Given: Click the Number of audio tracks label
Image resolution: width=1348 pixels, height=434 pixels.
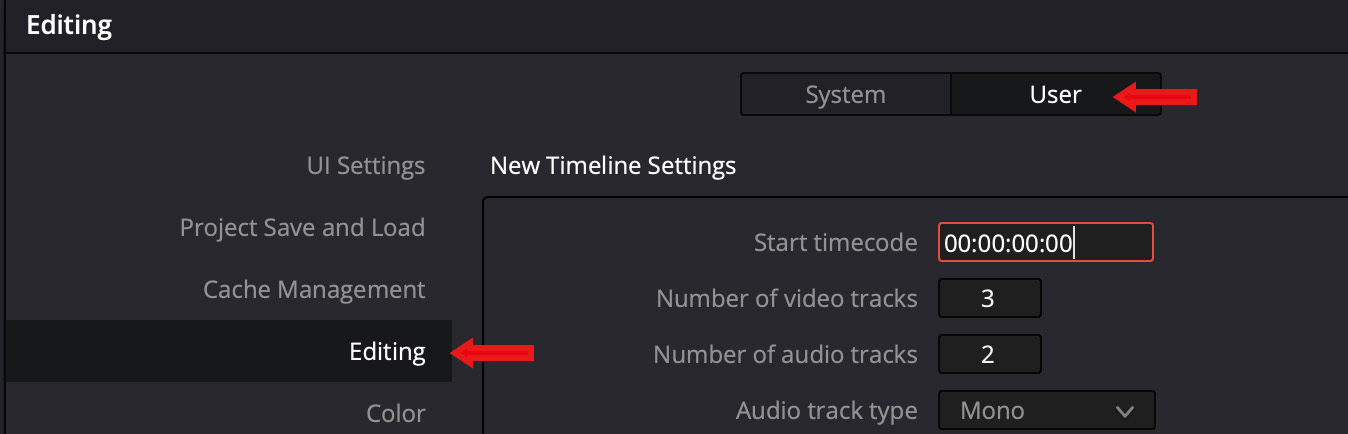Looking at the screenshot, I should (785, 354).
